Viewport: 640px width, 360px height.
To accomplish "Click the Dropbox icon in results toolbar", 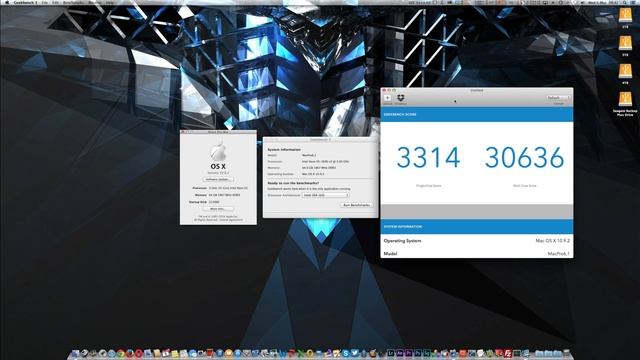I will (400, 98).
